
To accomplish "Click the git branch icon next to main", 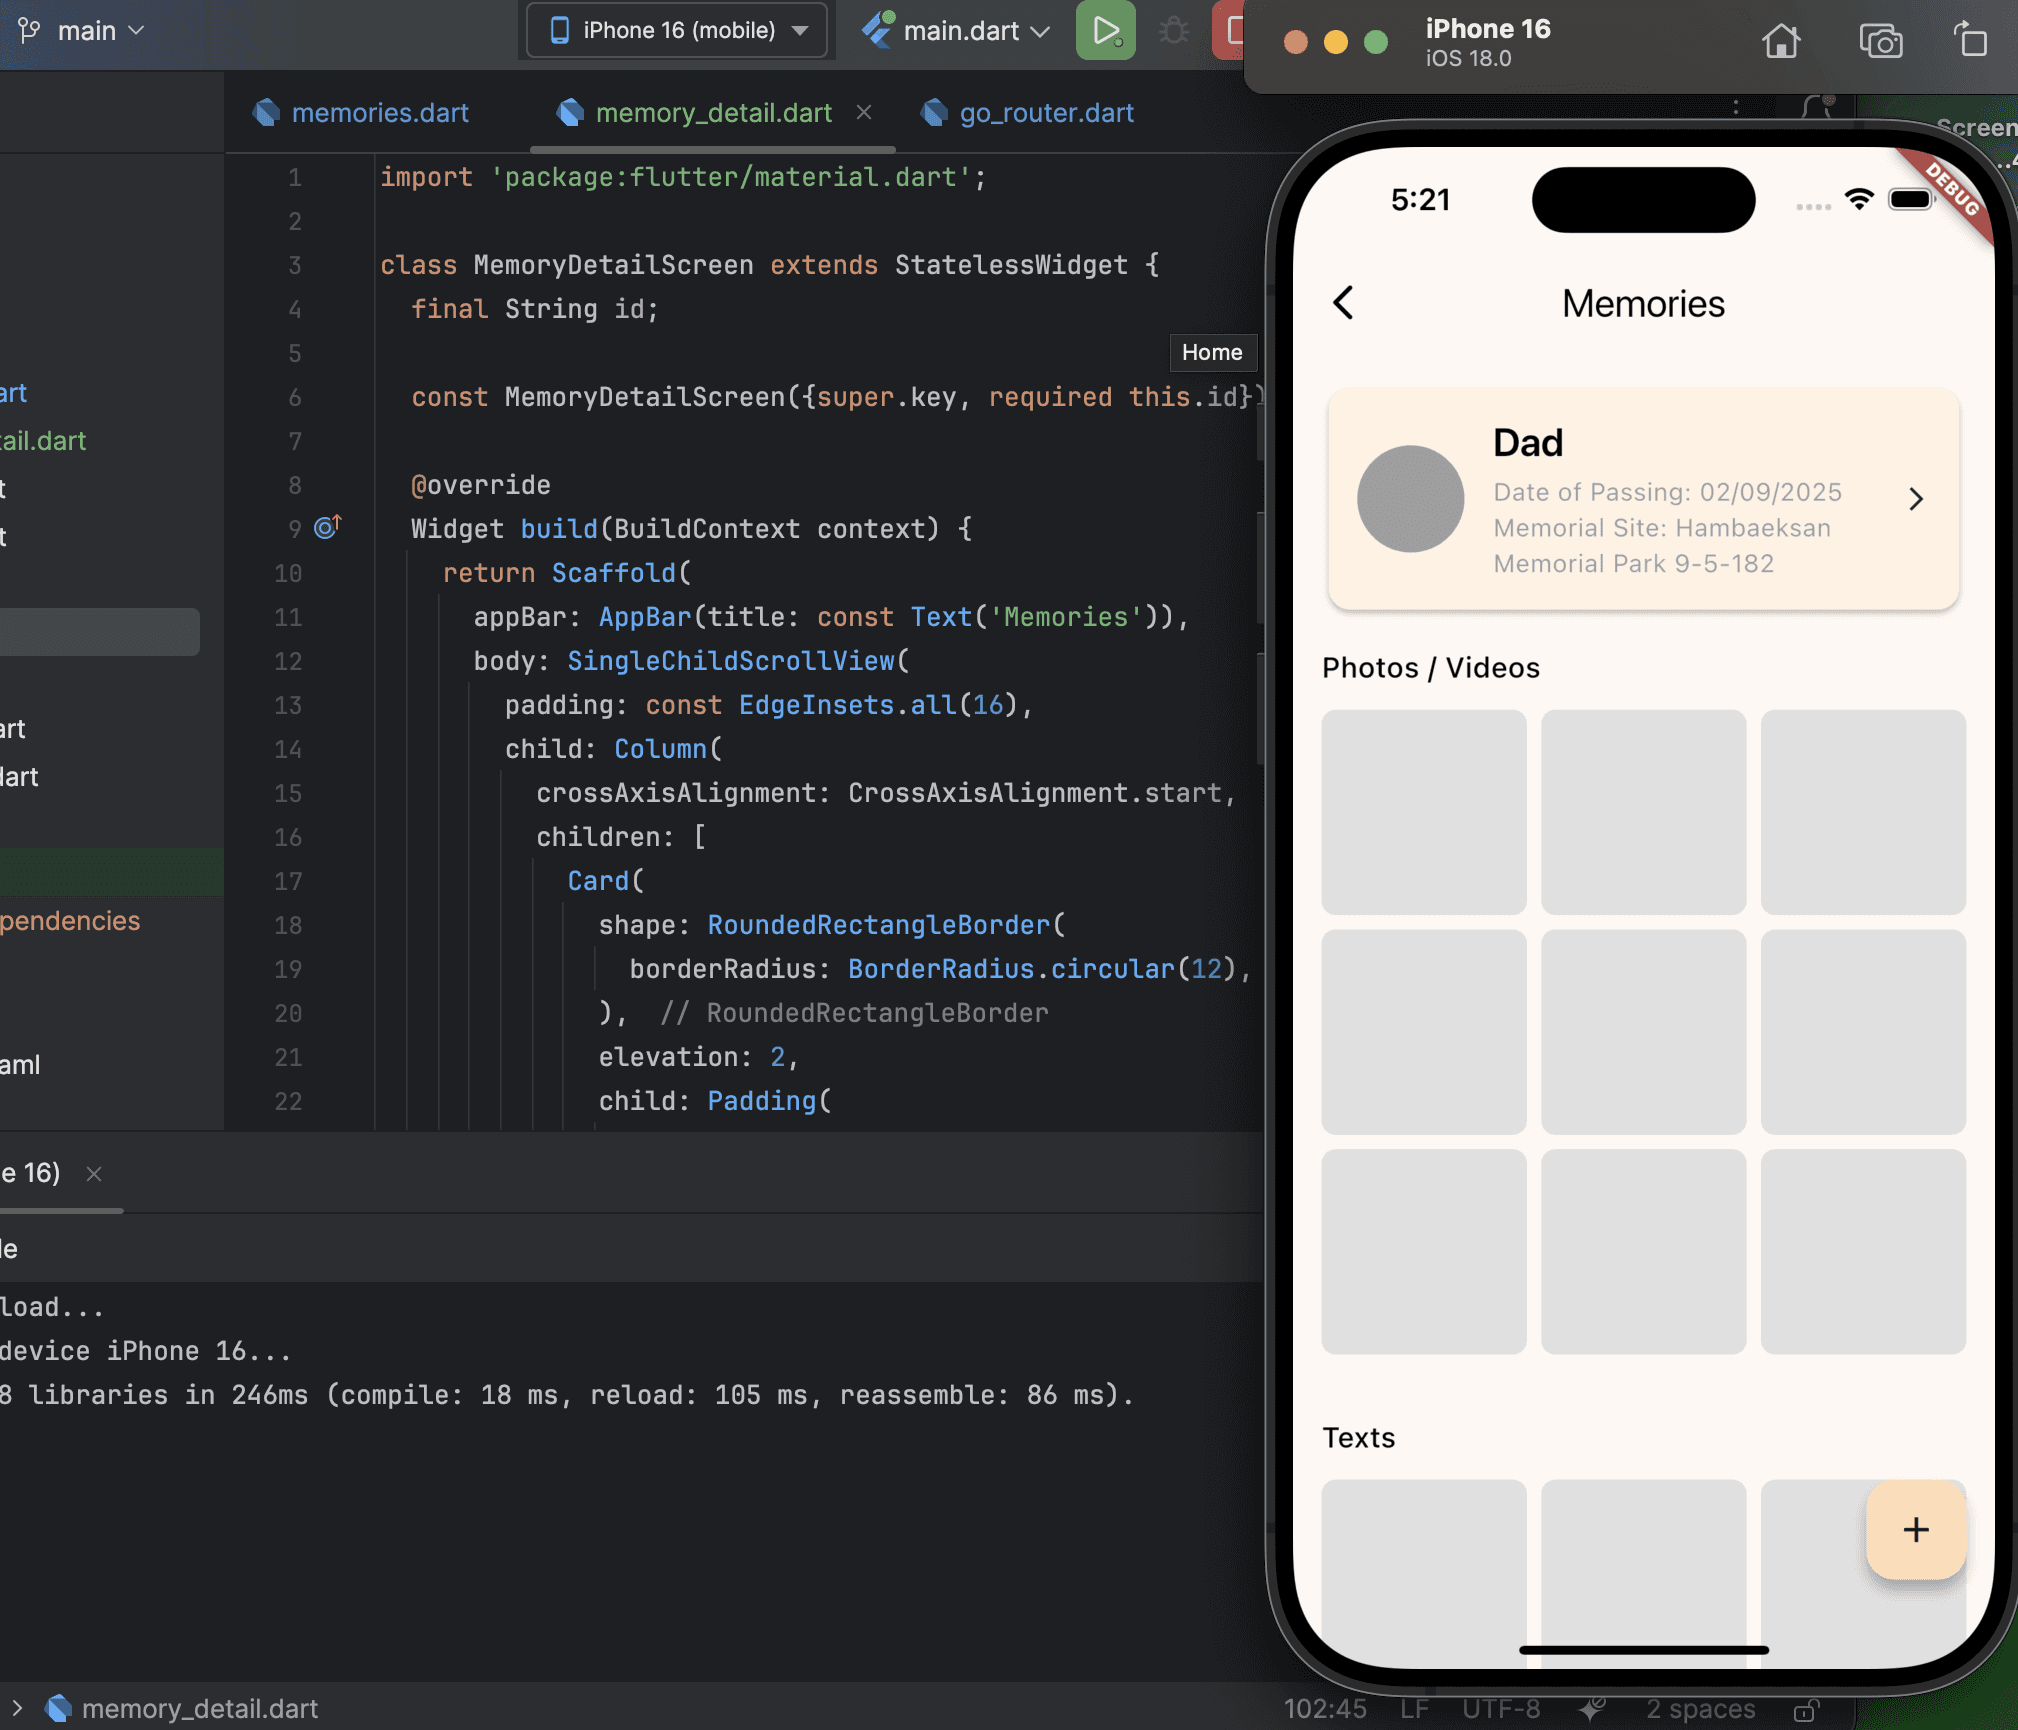I will click(x=29, y=31).
